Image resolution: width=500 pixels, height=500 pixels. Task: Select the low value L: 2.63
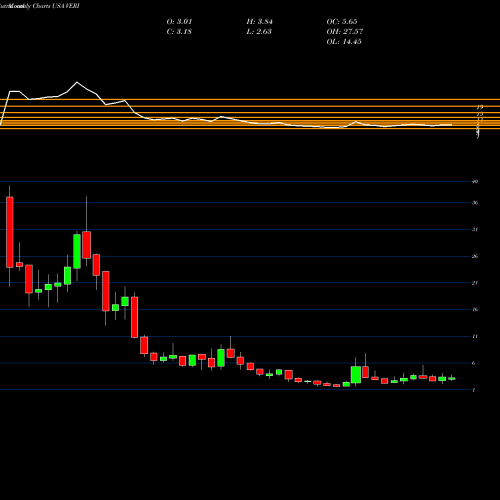click(x=259, y=32)
